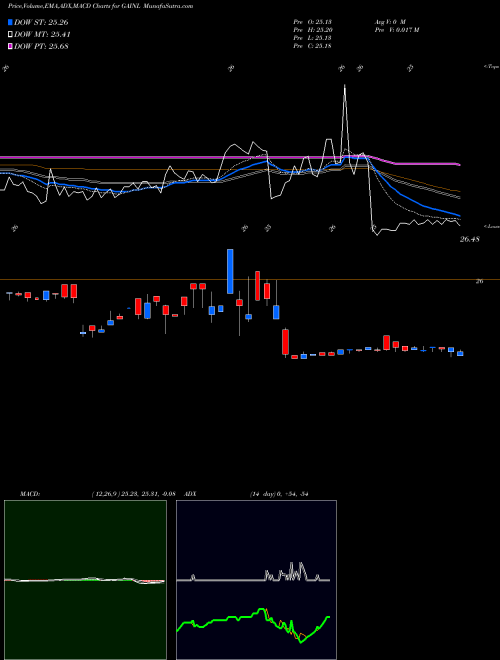
Task: Click the blue DOW ST legend swatch
Action: (x=10, y=22)
